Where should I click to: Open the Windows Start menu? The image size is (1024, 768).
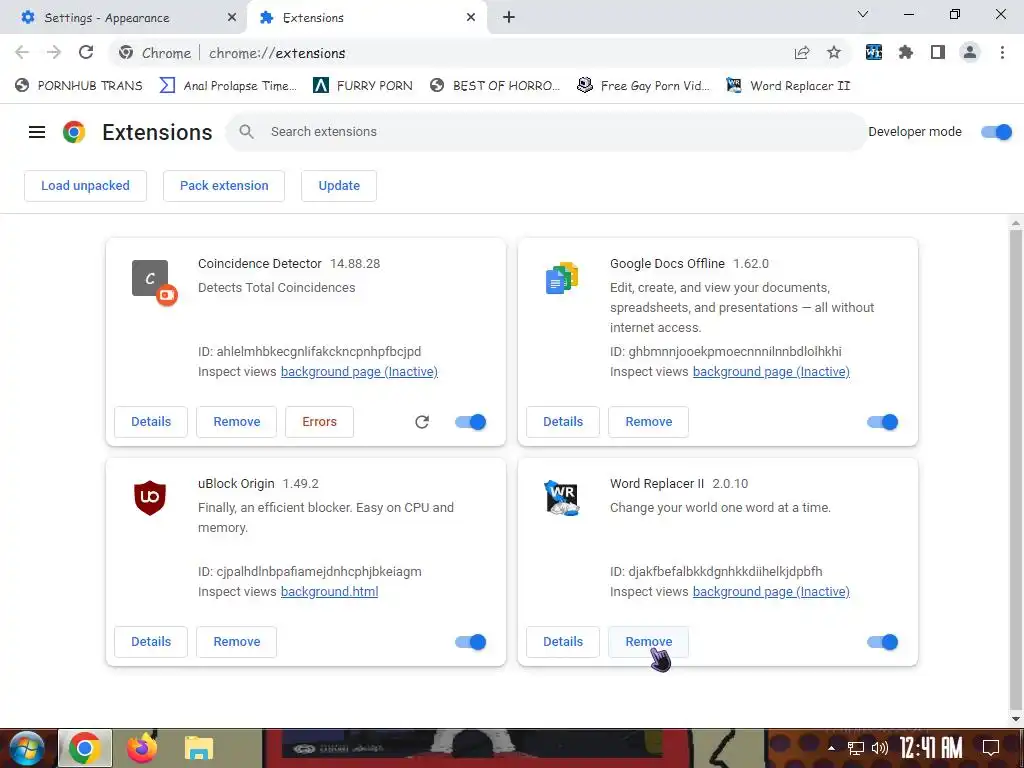(25, 749)
